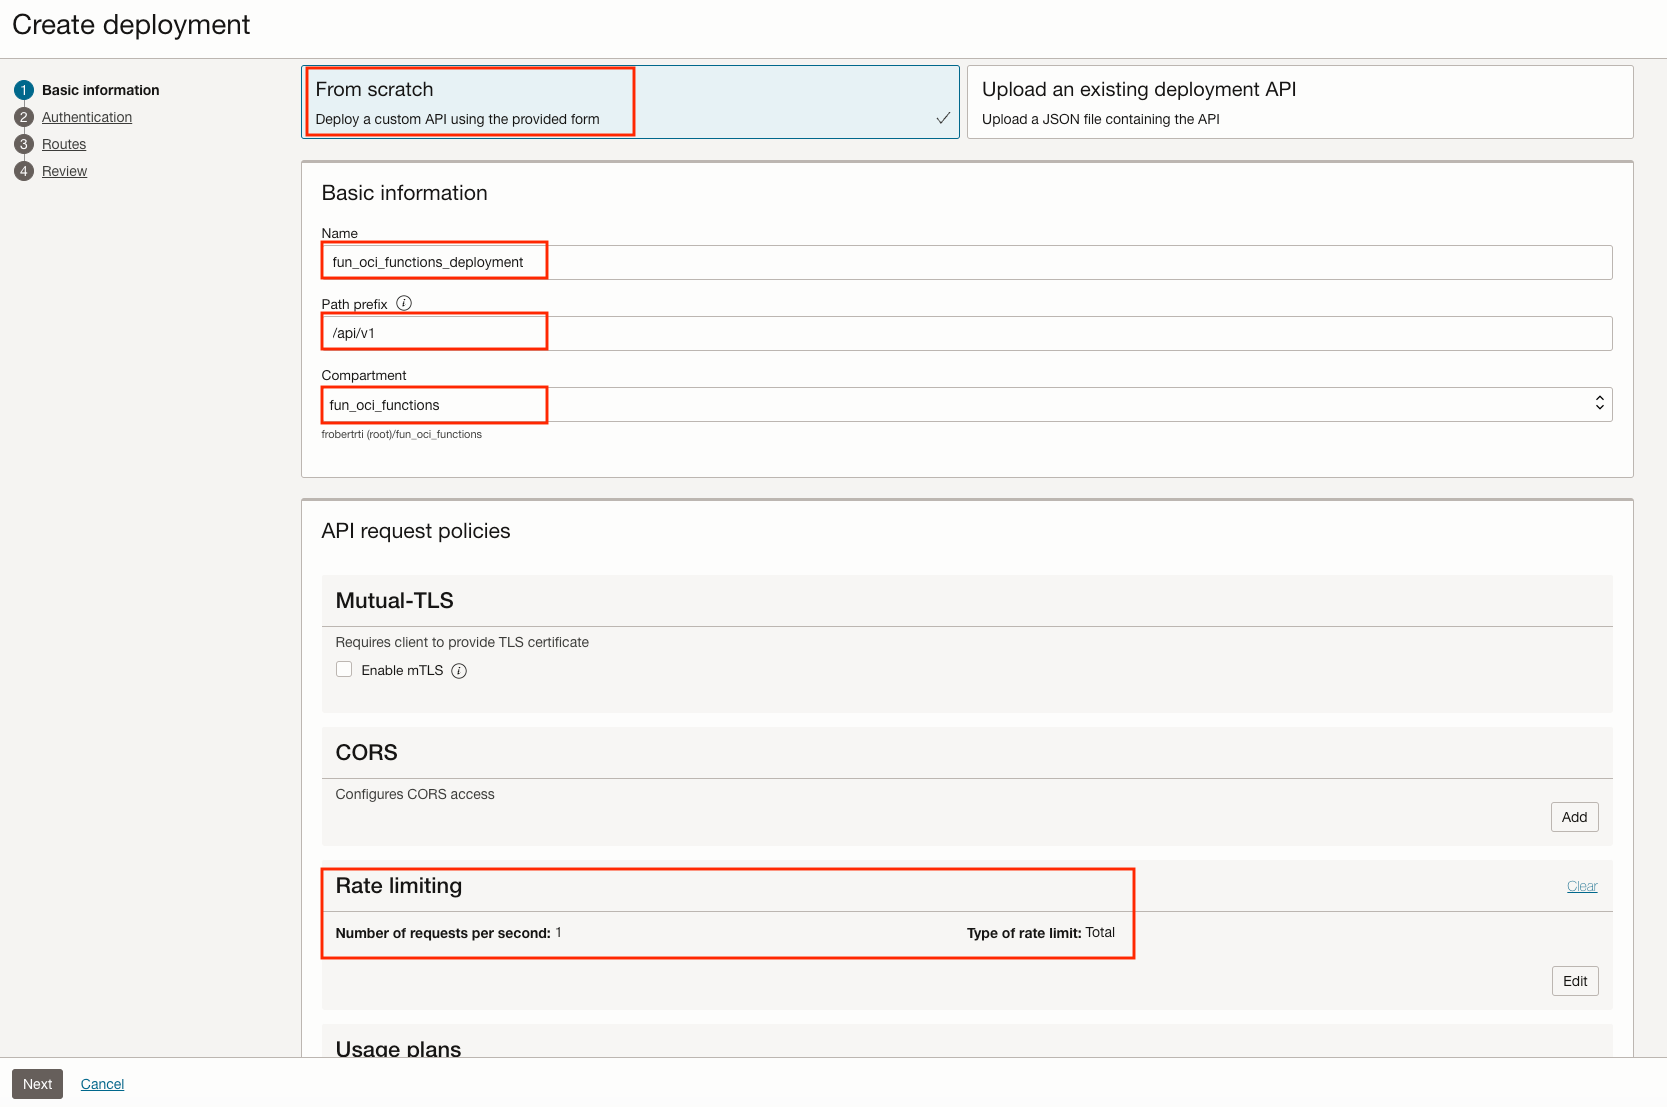This screenshot has height=1107, width=1667.
Task: Click the Enable mTLS info icon
Action: pos(459,671)
